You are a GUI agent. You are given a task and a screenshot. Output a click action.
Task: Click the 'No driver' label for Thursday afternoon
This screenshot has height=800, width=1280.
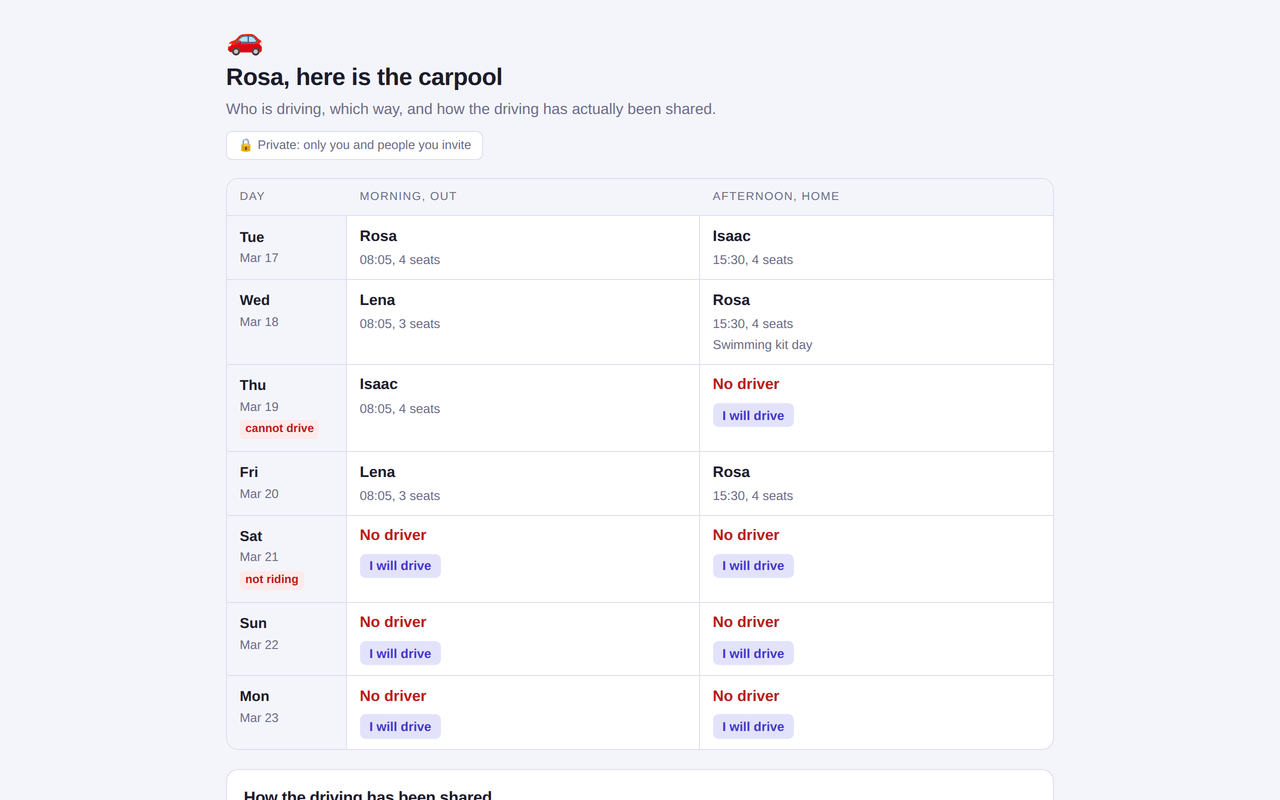coord(746,384)
